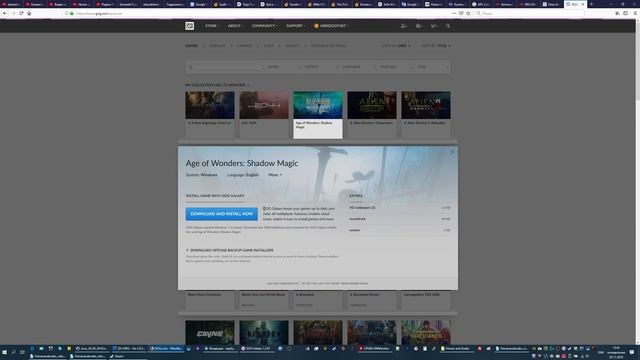Click DOWNLOAD AND INSTALL NOW button

[x=222, y=214]
